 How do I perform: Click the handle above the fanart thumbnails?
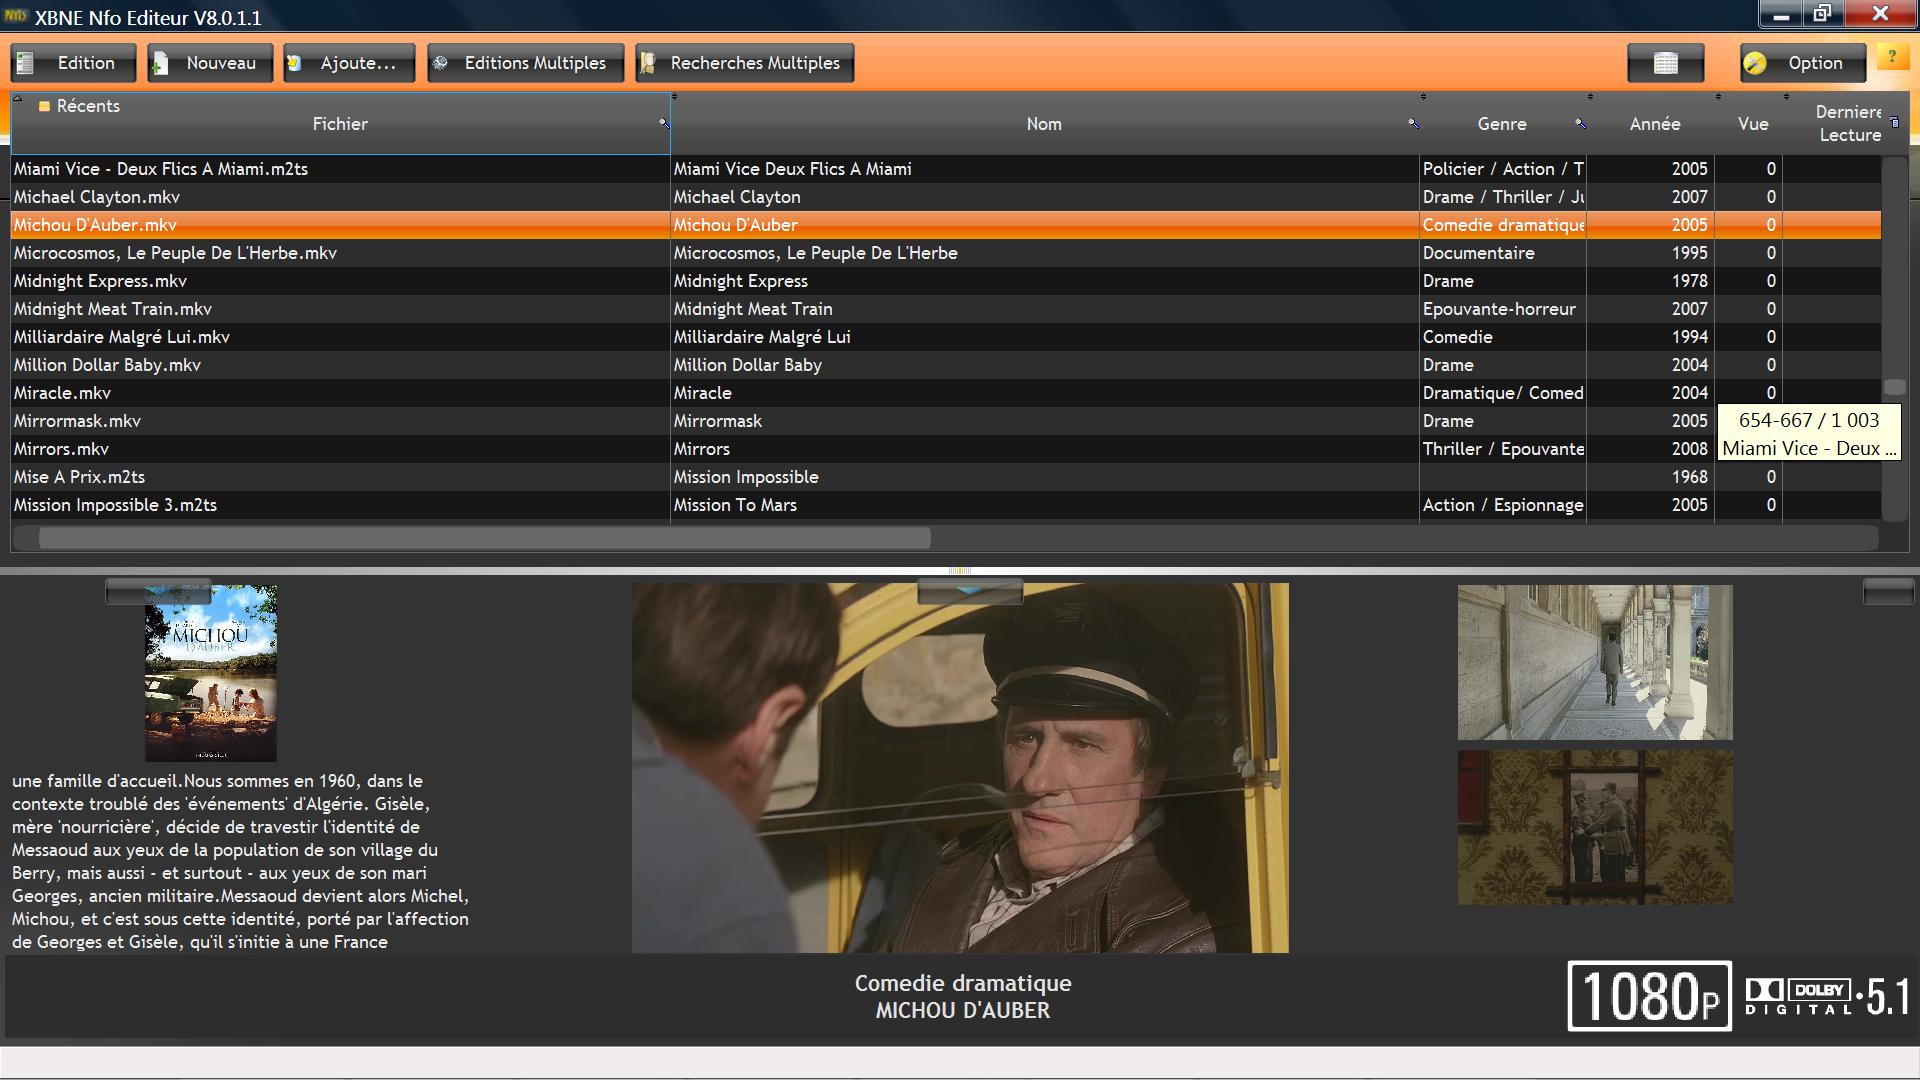pos(1888,591)
